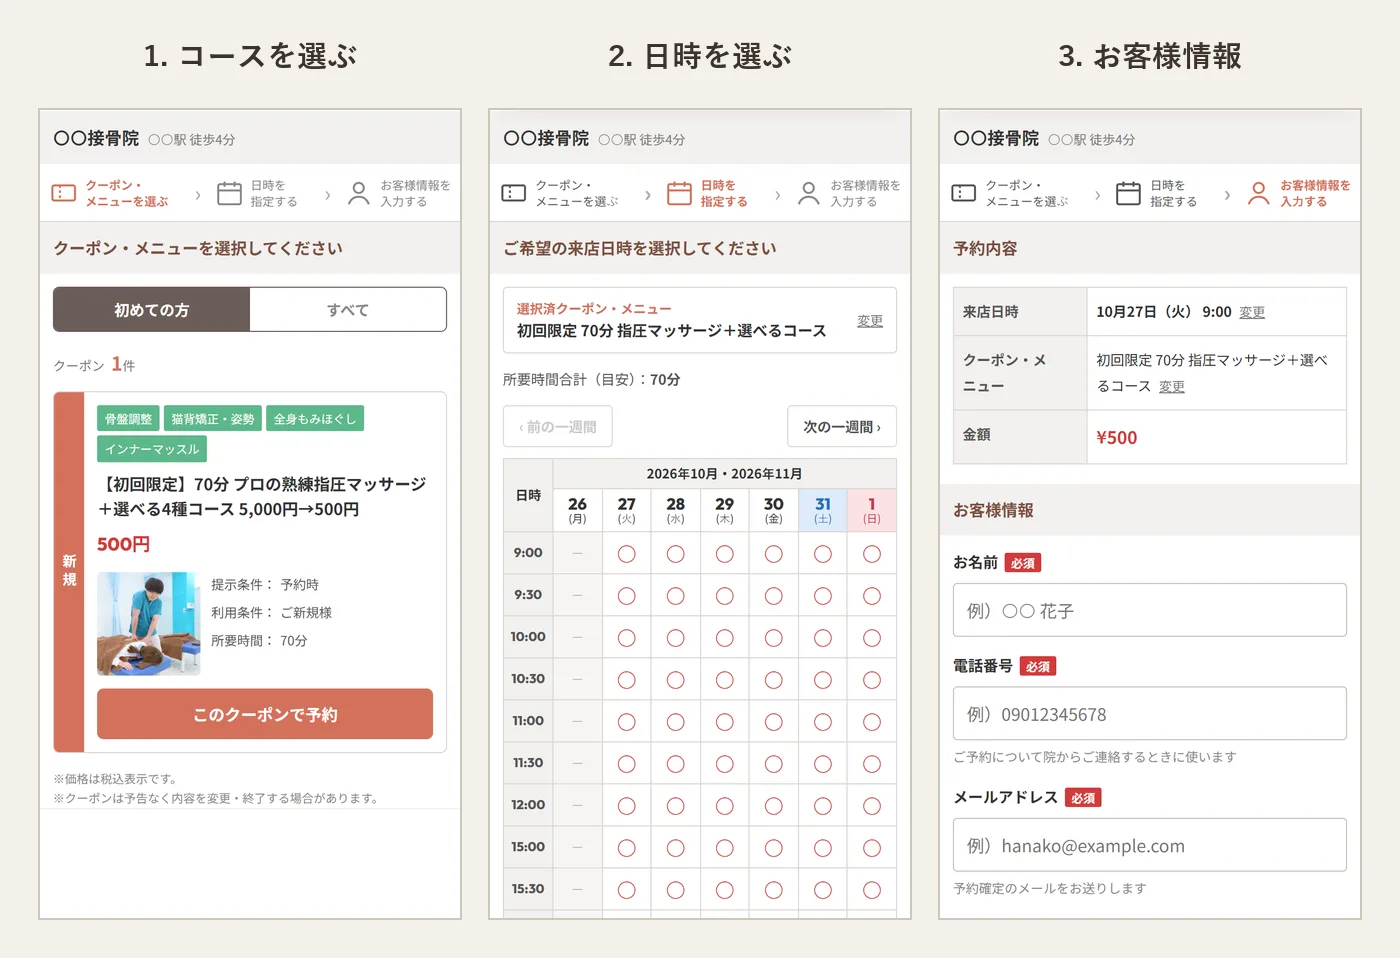The width and height of the screenshot is (1400, 958).
Task: Click the 【初回限定】70分 coupon title
Action: point(262,497)
